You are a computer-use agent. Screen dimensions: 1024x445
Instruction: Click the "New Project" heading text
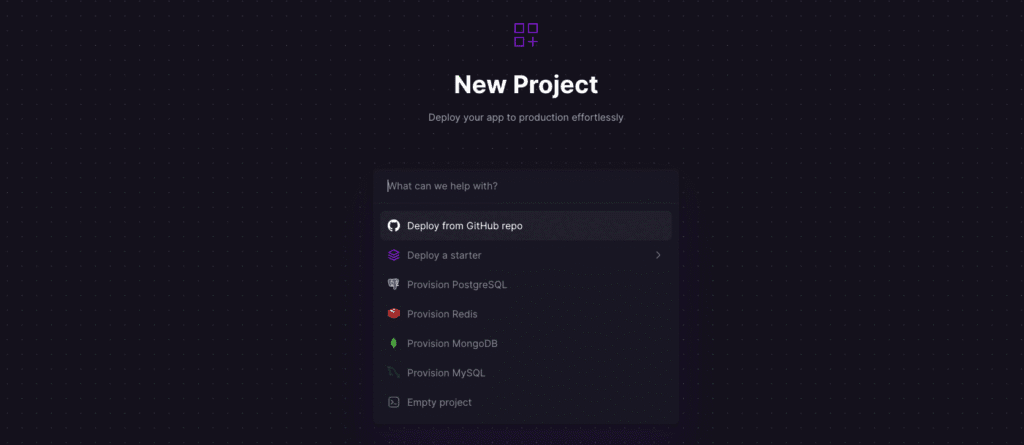click(x=526, y=84)
